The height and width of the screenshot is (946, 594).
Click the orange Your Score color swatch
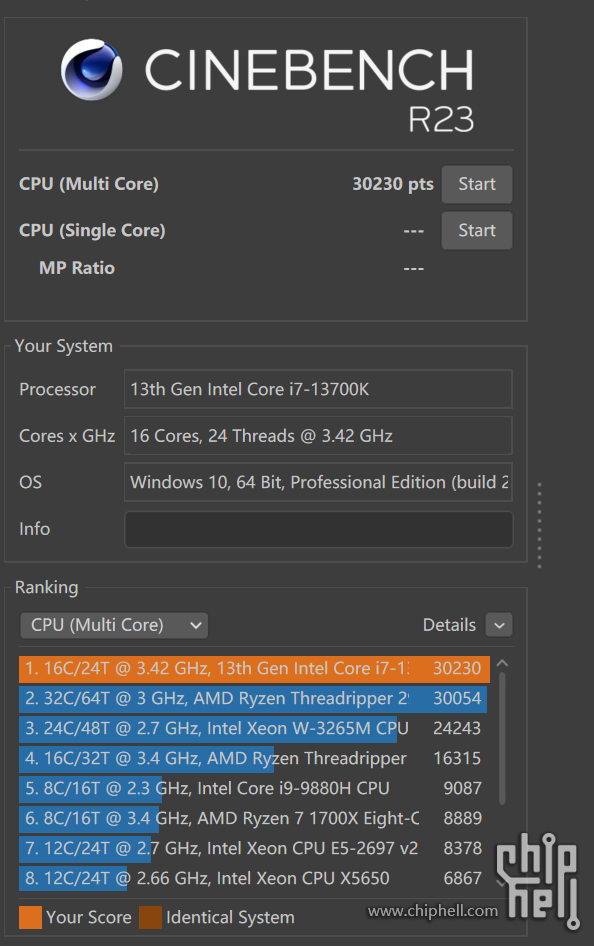(30, 917)
